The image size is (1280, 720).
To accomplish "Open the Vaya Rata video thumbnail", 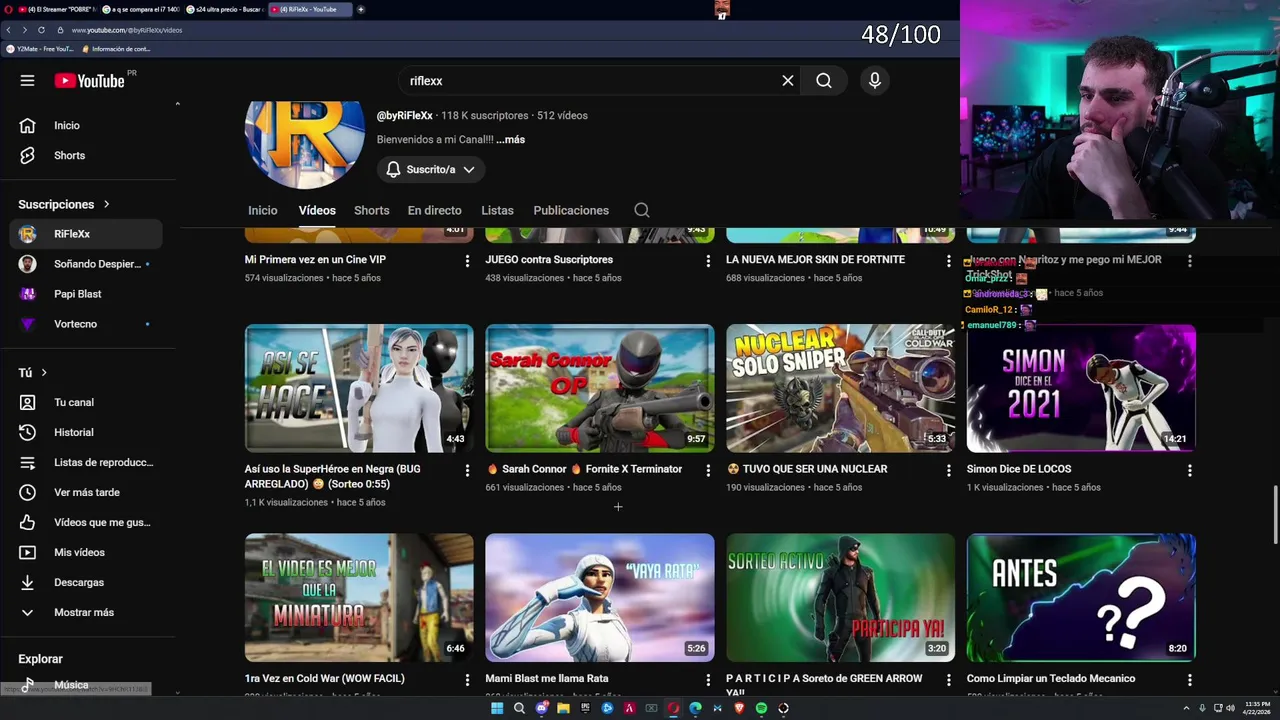I will coord(600,597).
